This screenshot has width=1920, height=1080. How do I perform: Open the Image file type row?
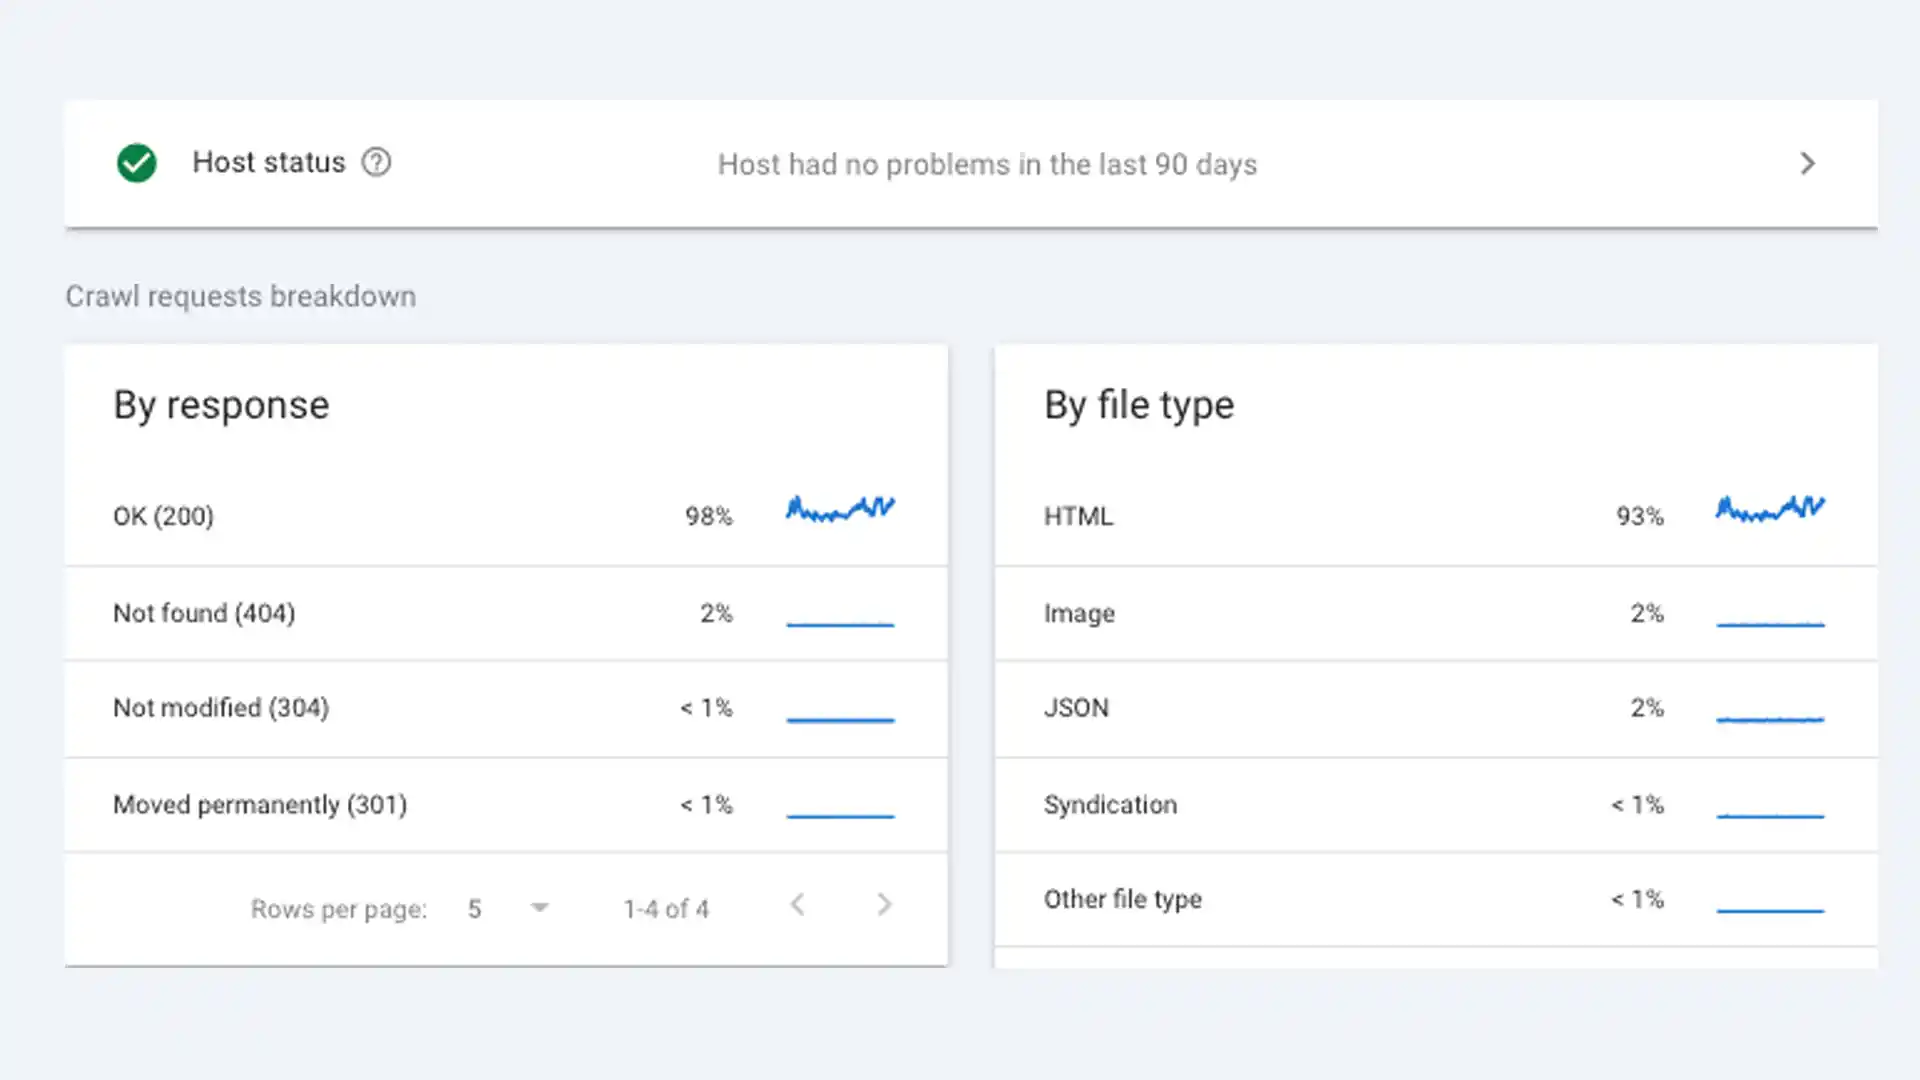pos(1436,613)
